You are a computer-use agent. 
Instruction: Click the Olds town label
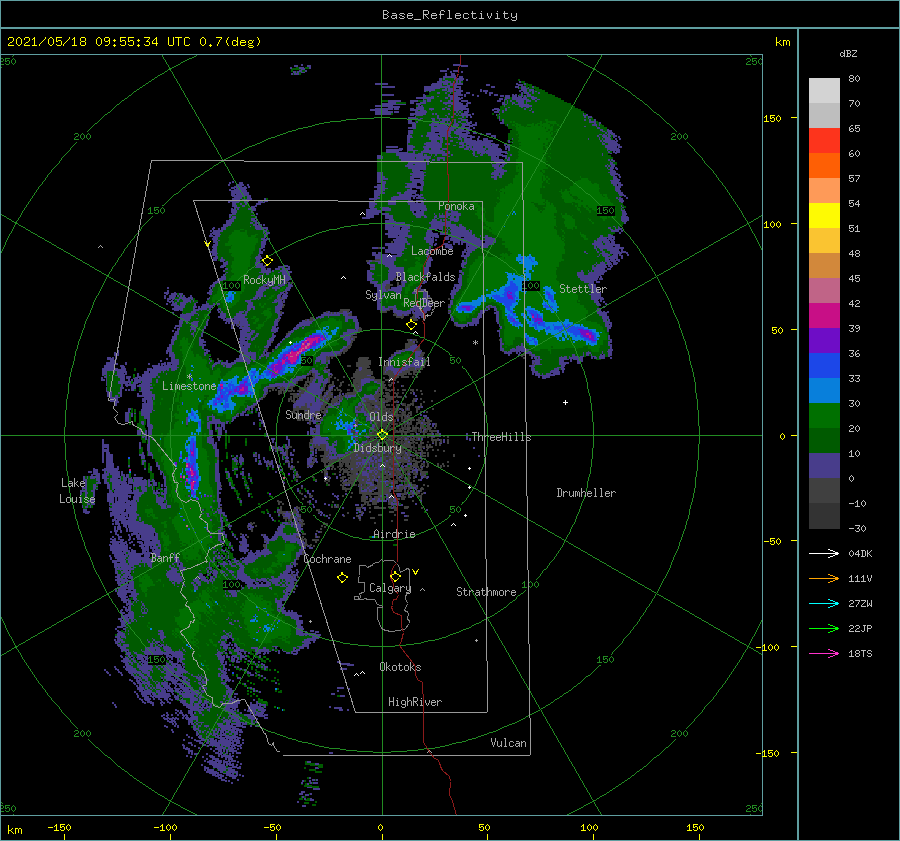click(381, 417)
